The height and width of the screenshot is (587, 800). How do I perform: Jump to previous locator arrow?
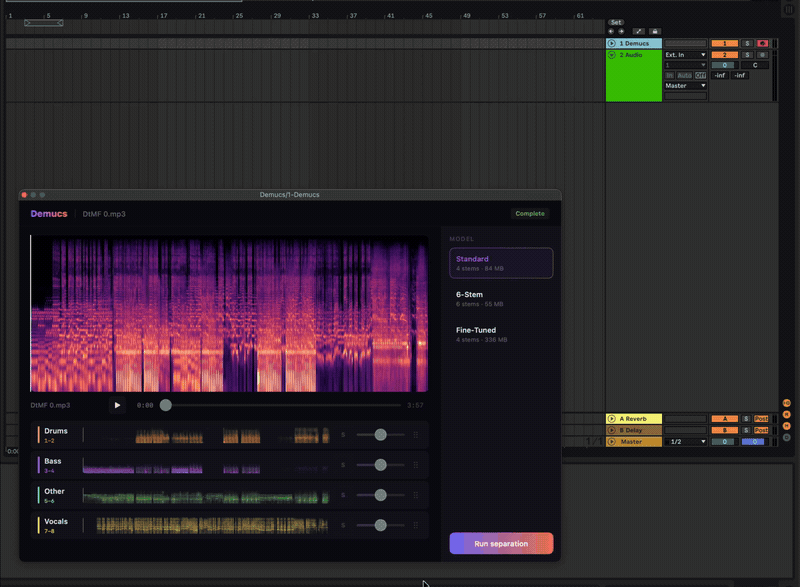(611, 32)
